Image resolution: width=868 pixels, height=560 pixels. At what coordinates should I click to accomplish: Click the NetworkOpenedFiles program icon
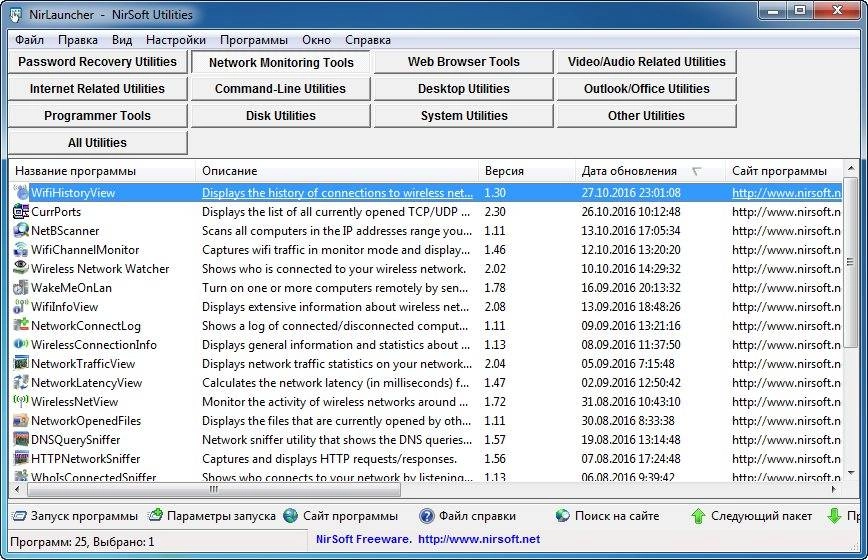[21, 421]
